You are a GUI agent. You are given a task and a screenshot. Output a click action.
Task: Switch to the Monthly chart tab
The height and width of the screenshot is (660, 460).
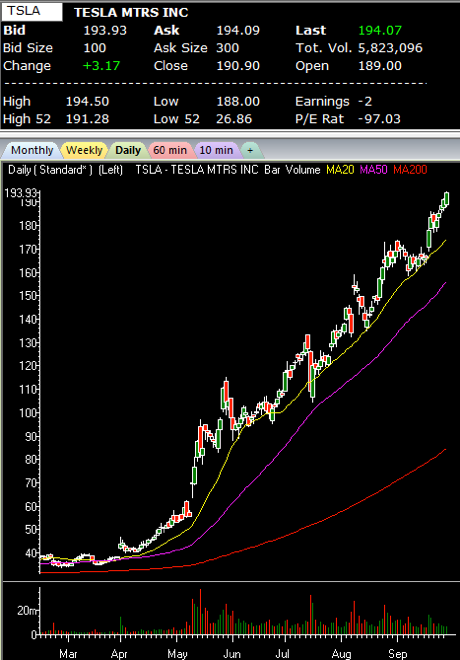(x=32, y=150)
